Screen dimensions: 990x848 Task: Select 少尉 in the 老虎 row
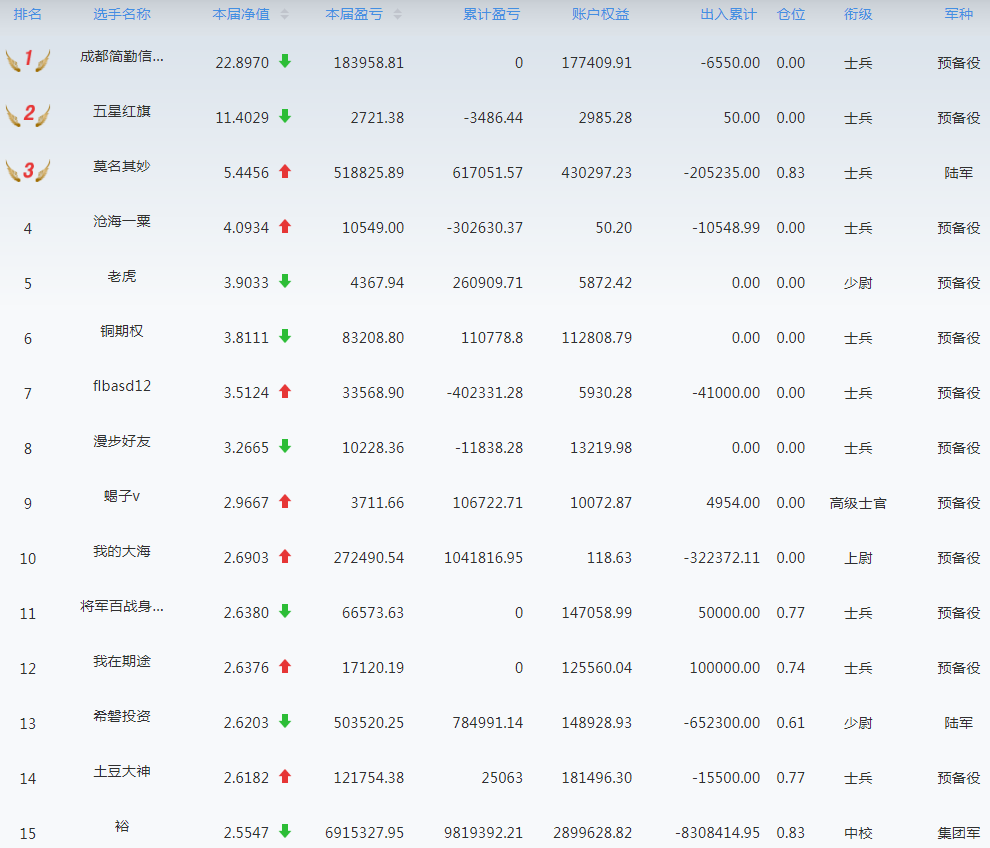(x=858, y=283)
